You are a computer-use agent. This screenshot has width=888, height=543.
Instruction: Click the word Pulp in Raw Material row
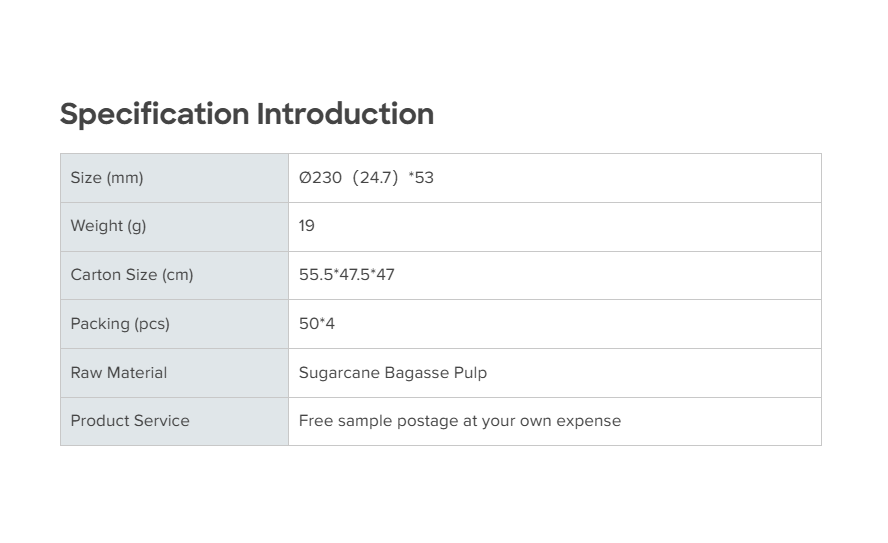pos(470,373)
